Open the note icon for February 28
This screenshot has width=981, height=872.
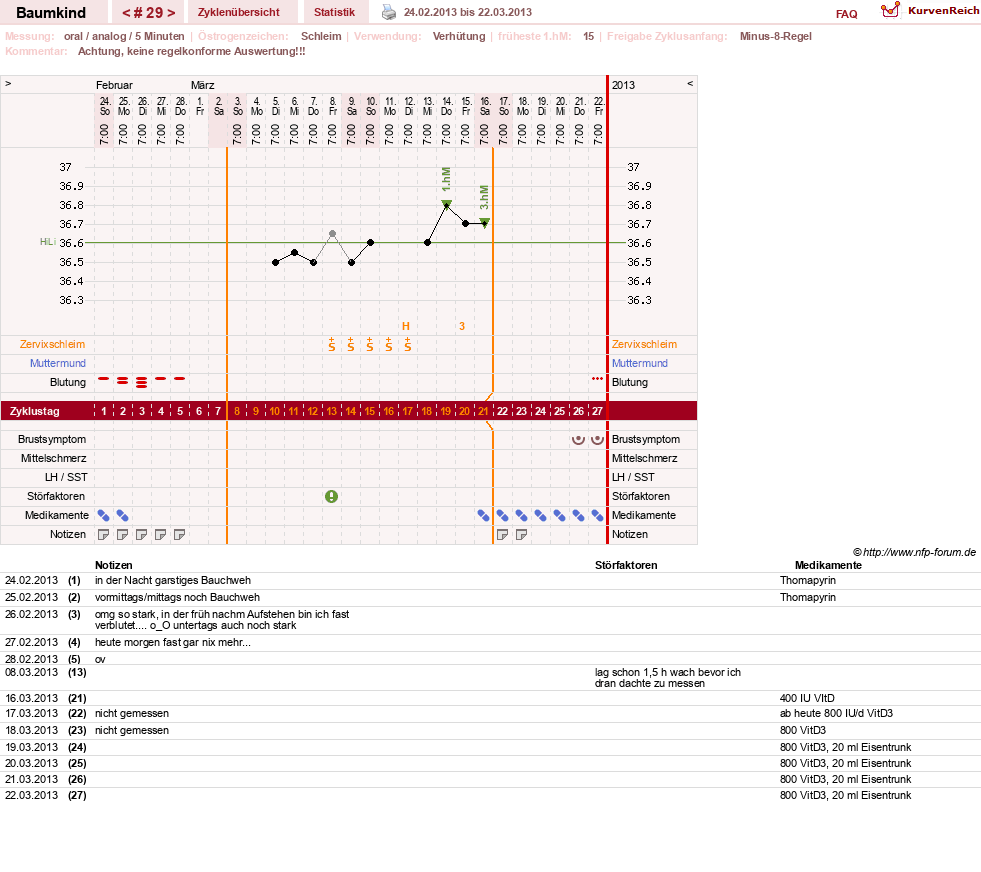coord(180,535)
